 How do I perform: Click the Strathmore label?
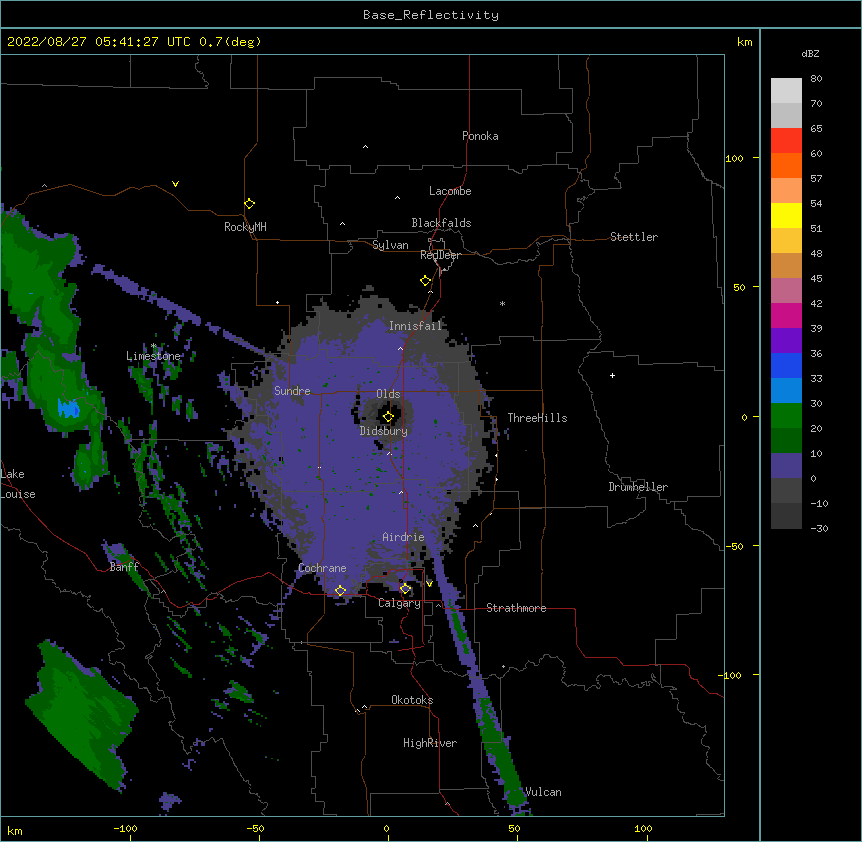pyautogui.click(x=516, y=608)
